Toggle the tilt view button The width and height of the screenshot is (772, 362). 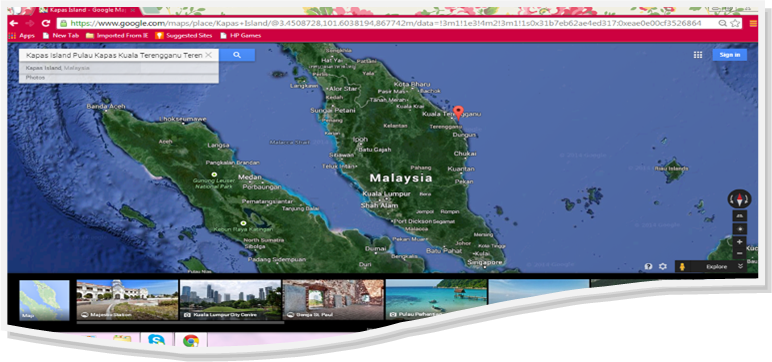pyautogui.click(x=740, y=216)
